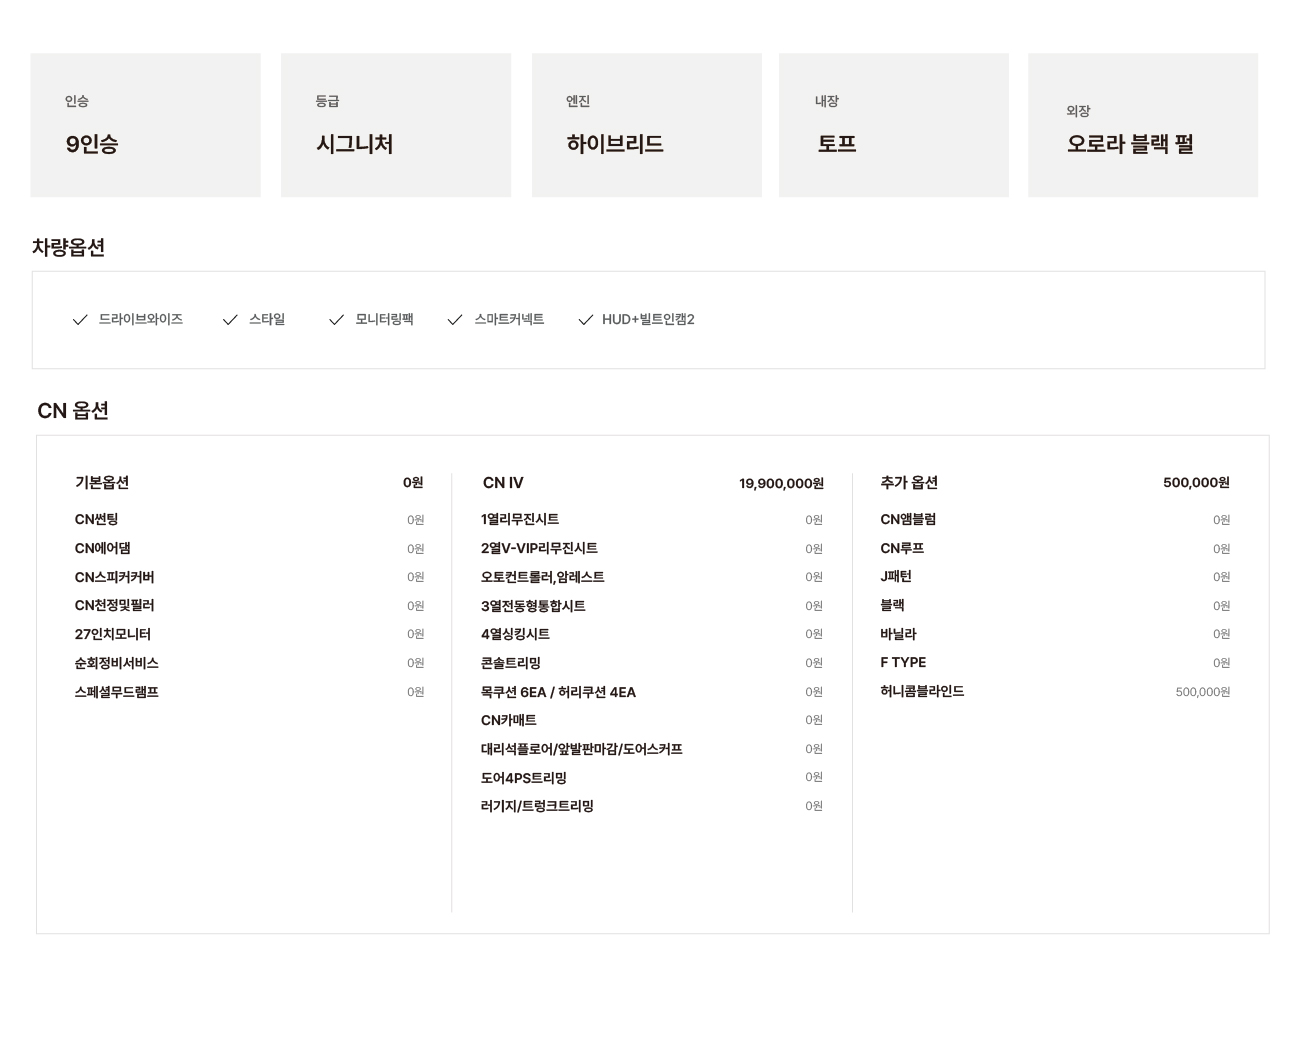The image size is (1300, 1048).
Task: Select the 시그니처 grade card
Action: [x=395, y=125]
